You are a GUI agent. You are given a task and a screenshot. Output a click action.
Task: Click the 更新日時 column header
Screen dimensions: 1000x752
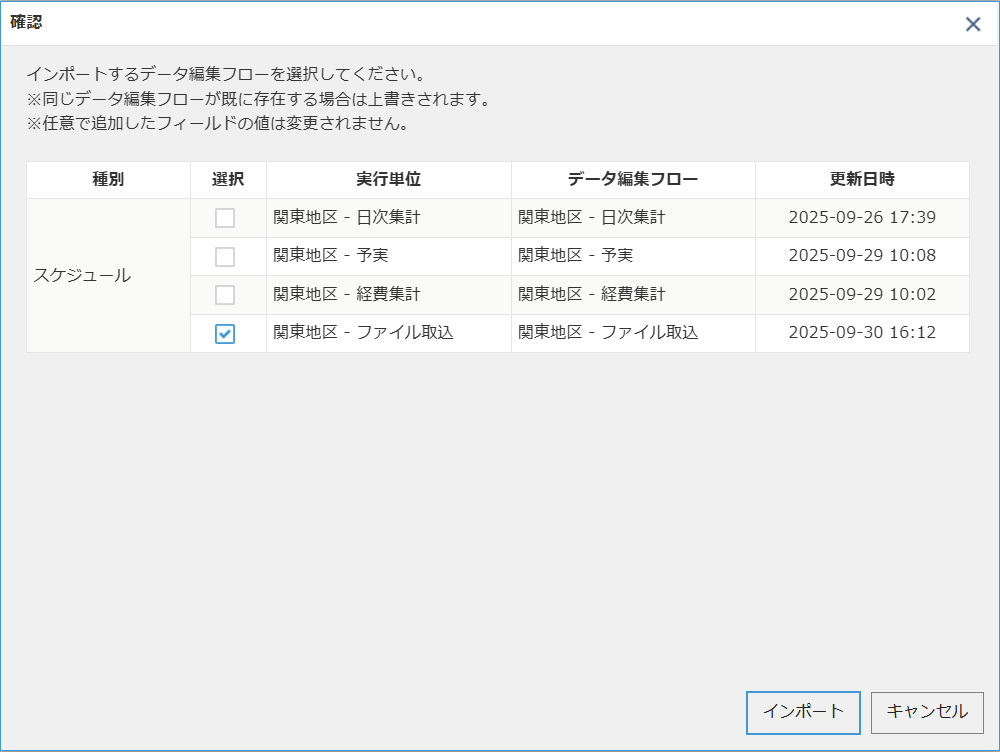coord(862,180)
